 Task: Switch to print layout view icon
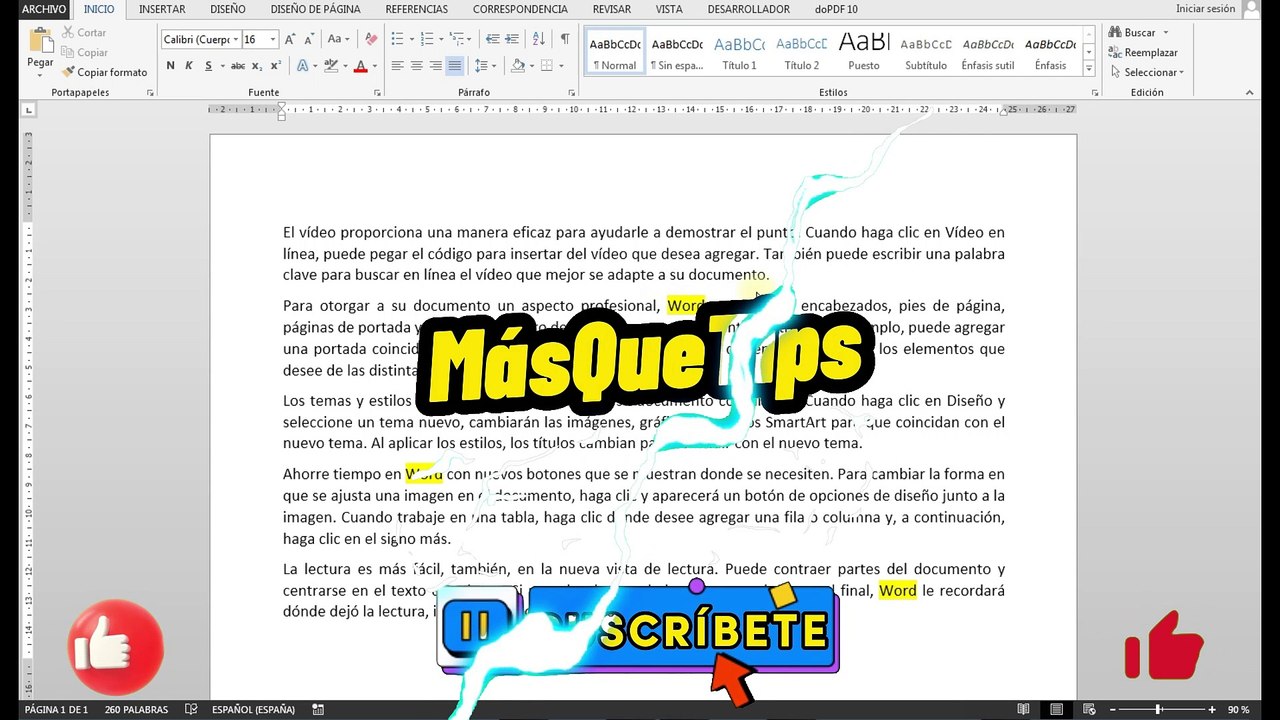tap(1056, 710)
